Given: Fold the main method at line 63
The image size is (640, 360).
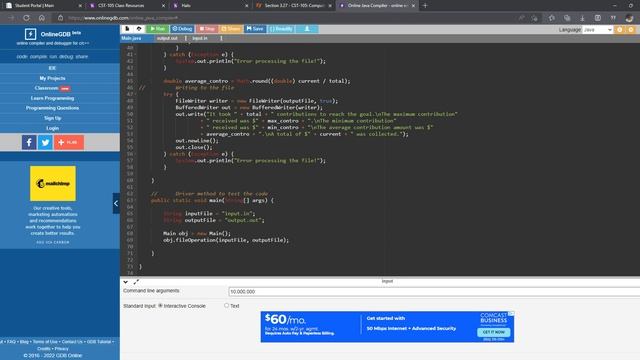Looking at the screenshot, I should click(136, 200).
